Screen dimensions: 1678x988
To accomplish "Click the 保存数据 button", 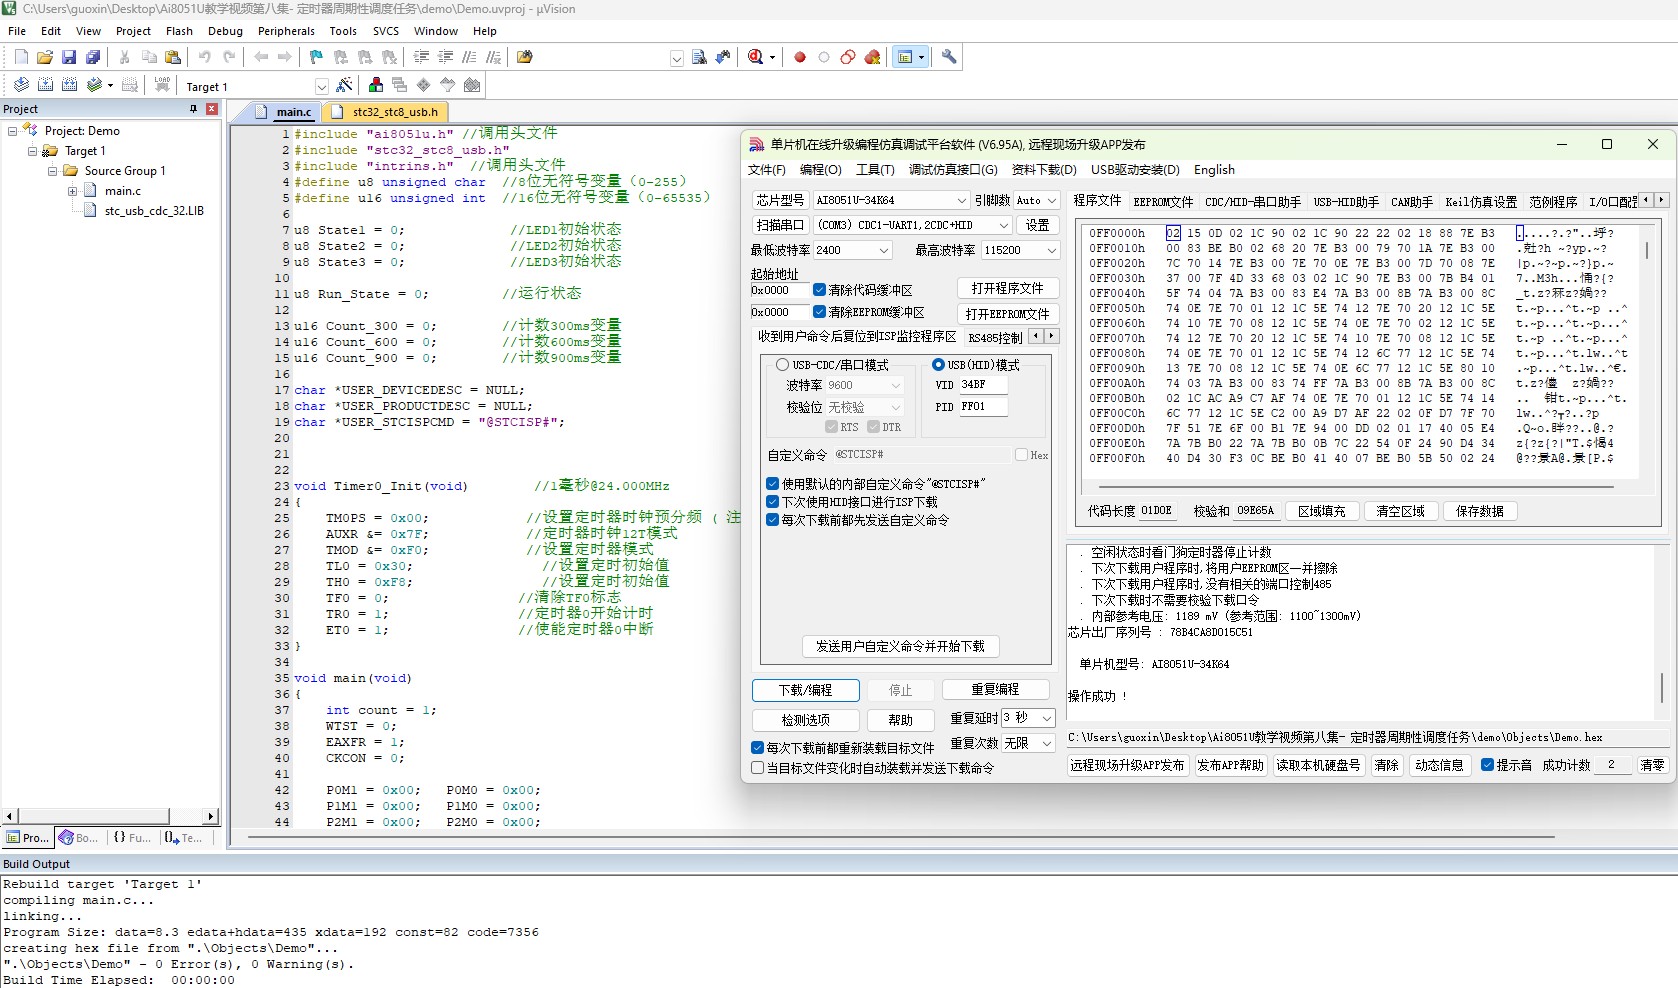I will [x=1480, y=511].
